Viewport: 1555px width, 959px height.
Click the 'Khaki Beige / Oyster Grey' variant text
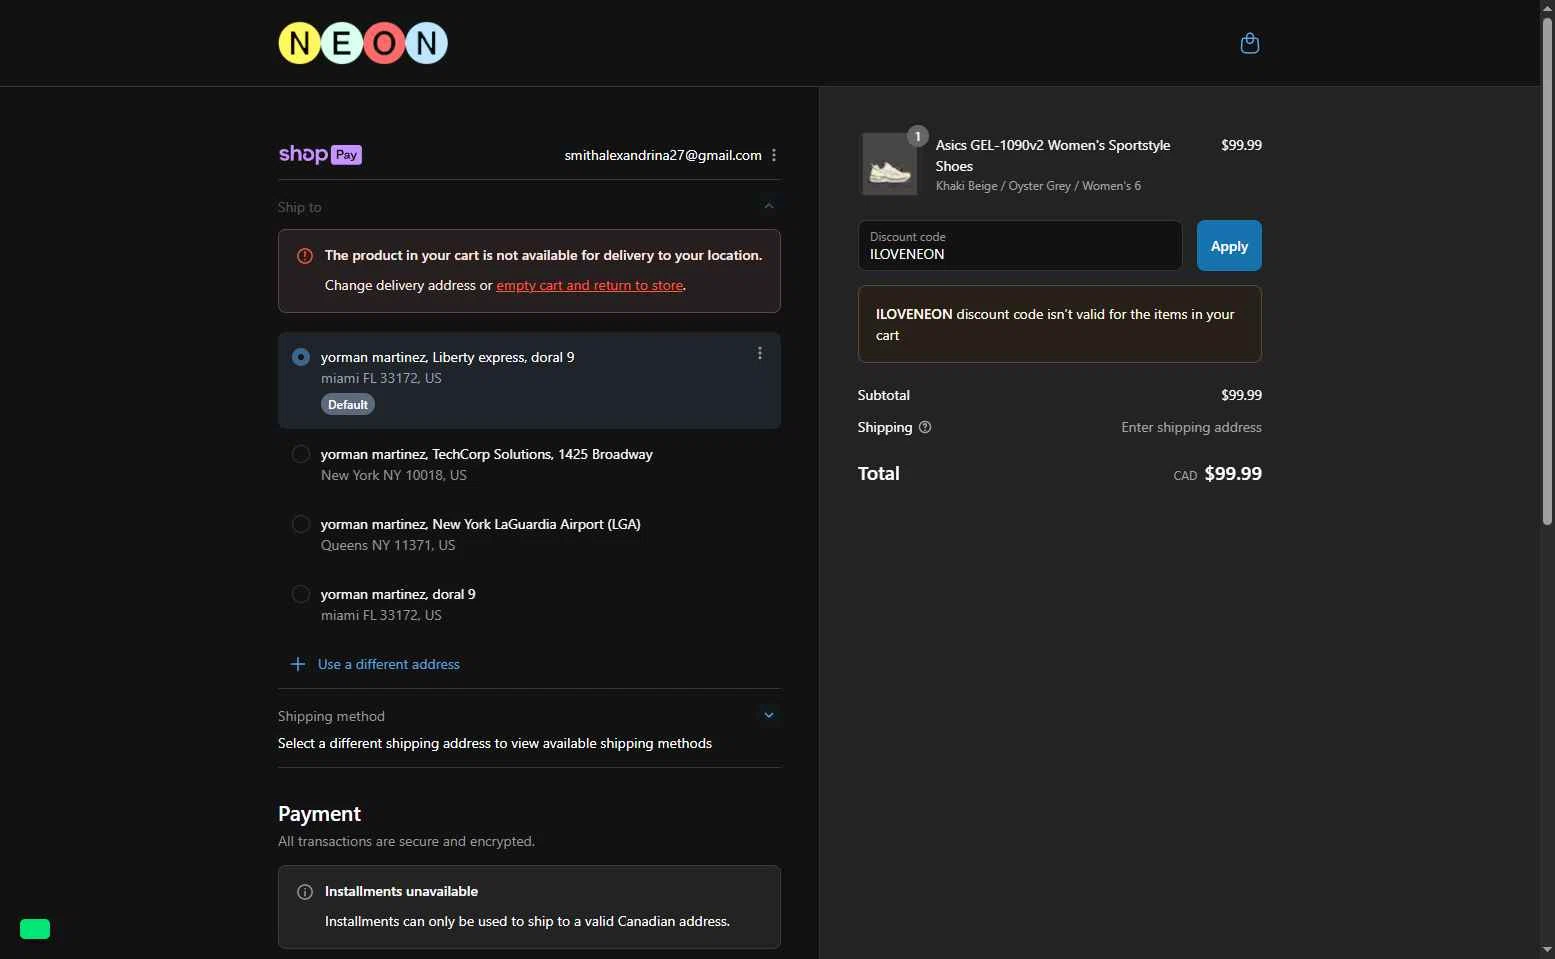(1038, 186)
